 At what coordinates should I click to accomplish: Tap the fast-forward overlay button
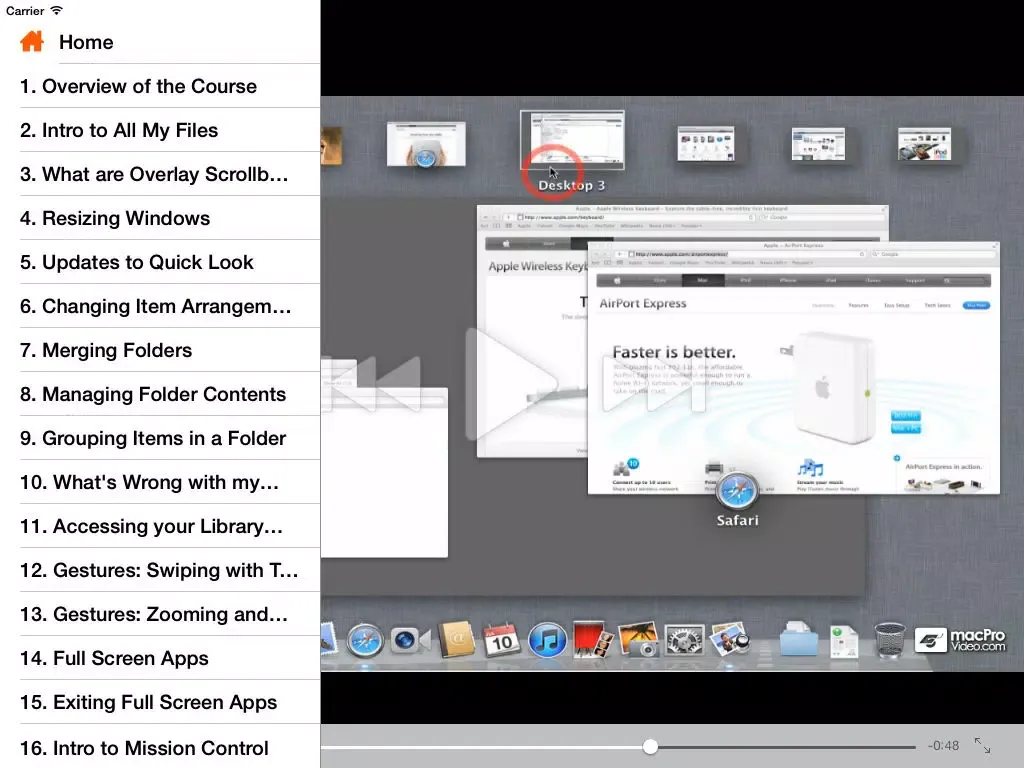(x=654, y=384)
